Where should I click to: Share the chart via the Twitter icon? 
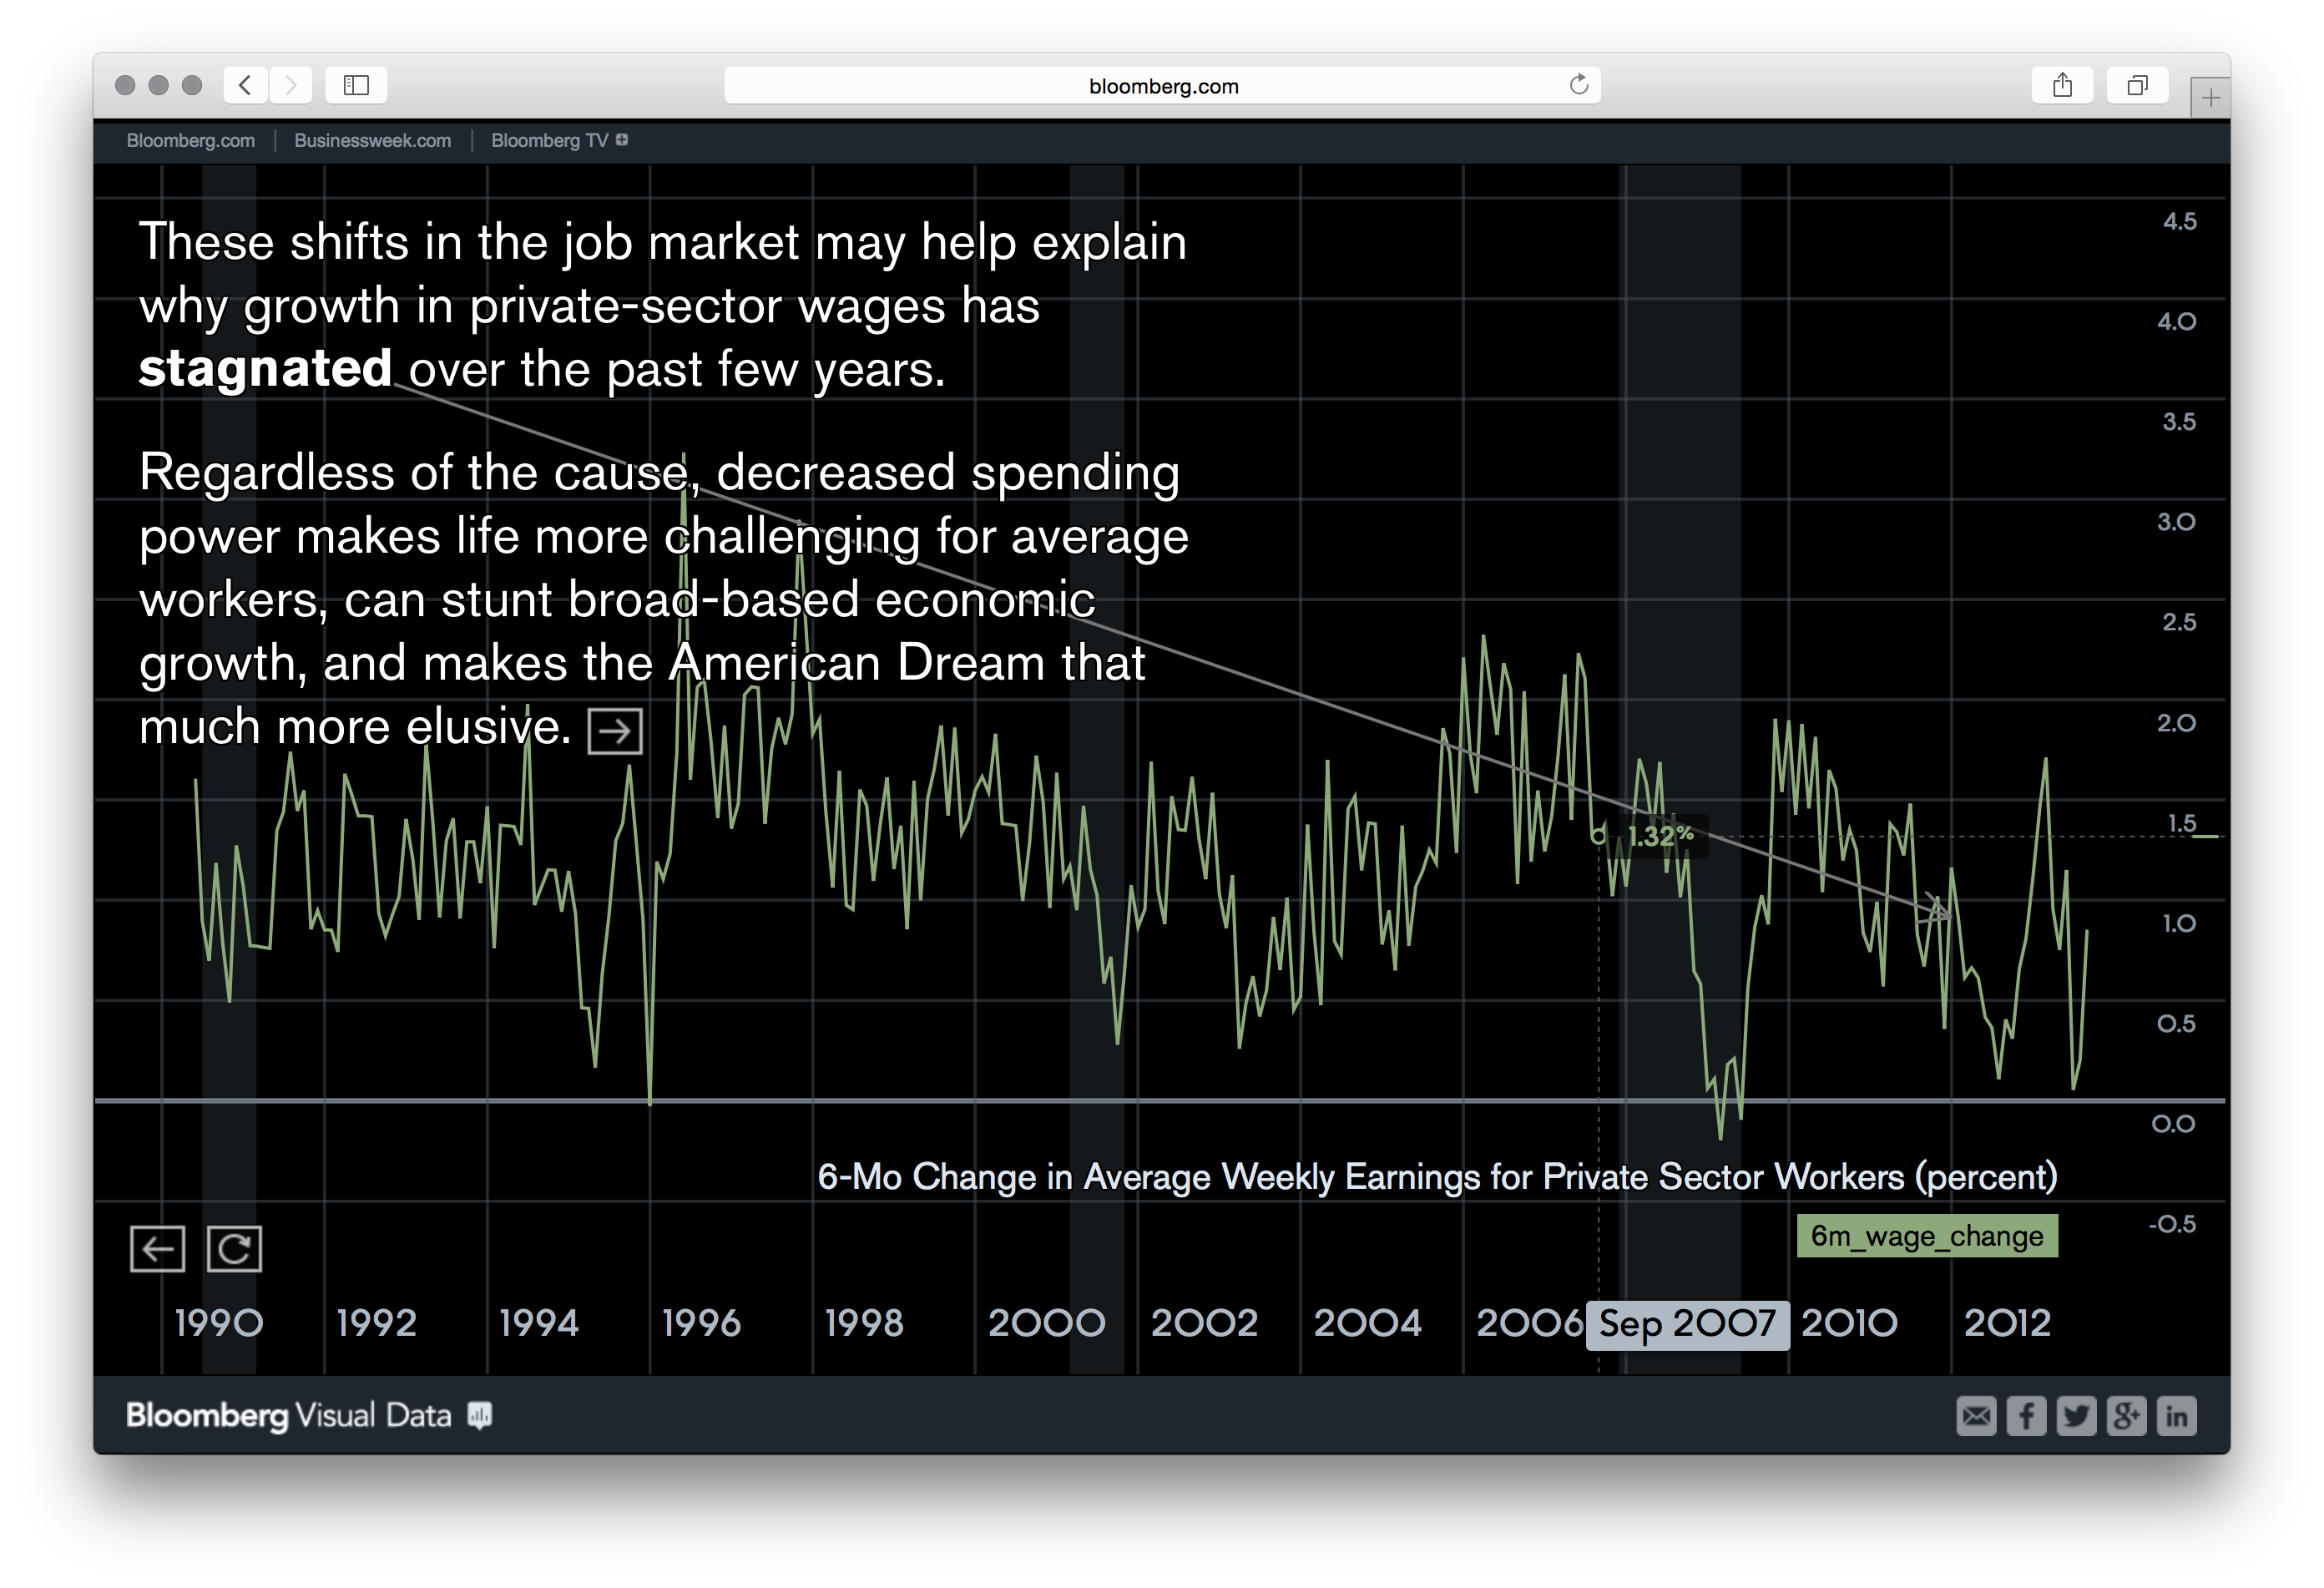[2077, 1416]
